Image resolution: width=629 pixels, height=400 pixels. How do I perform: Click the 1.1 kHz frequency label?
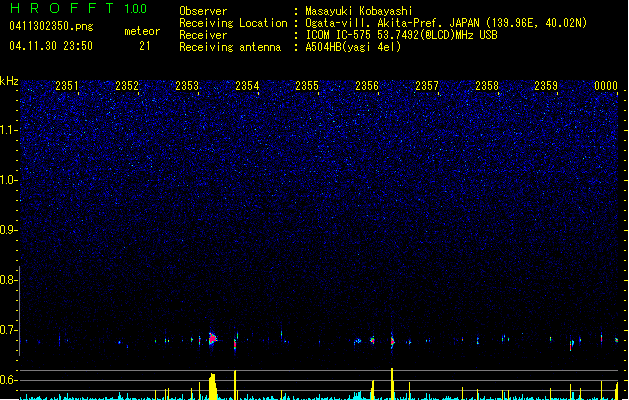[8, 130]
